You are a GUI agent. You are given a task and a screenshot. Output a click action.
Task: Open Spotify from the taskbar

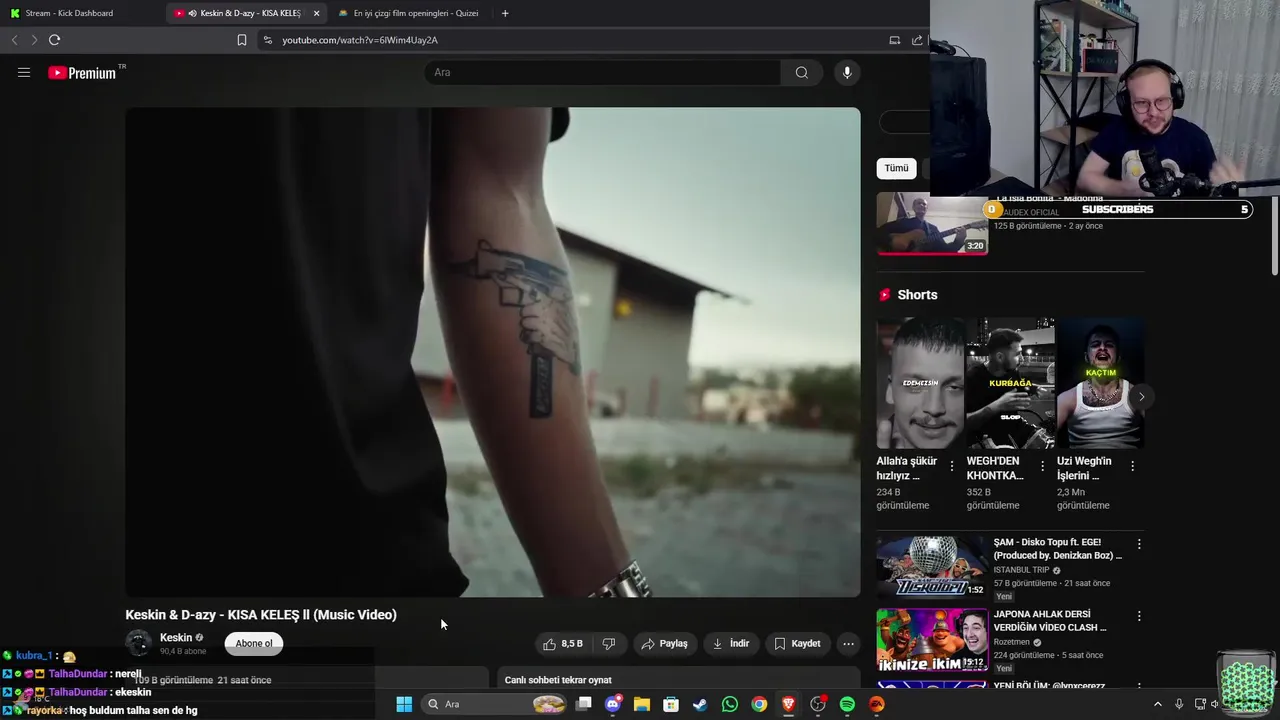pos(847,704)
